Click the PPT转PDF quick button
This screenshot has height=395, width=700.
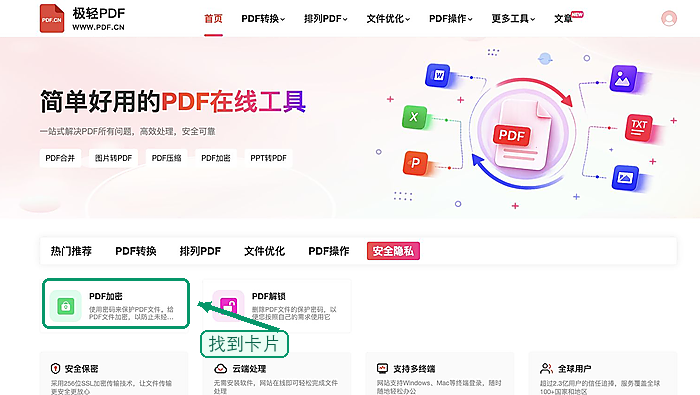(x=268, y=158)
